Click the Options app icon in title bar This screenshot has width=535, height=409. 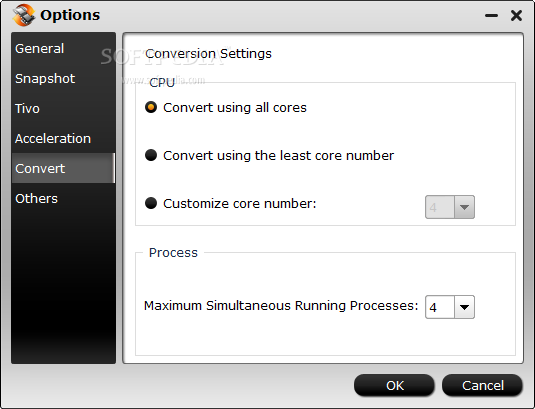24,15
